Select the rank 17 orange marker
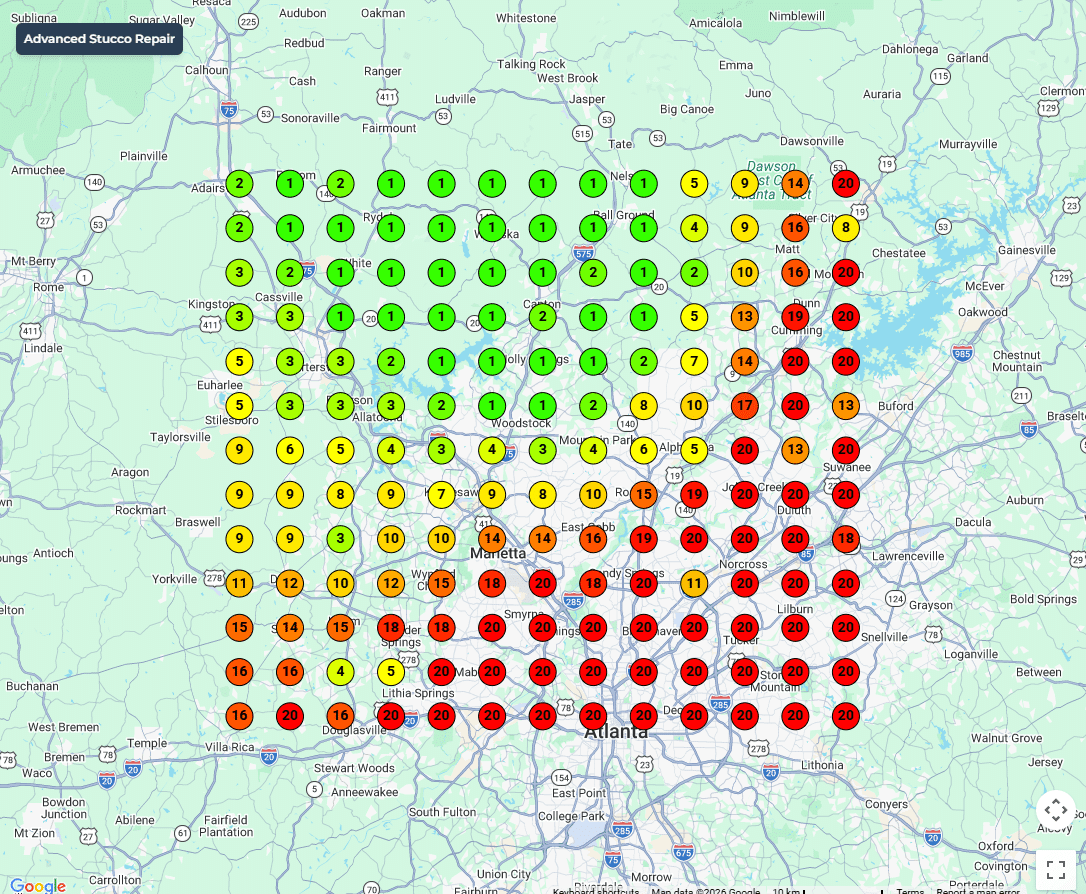1086x894 pixels. (x=744, y=406)
